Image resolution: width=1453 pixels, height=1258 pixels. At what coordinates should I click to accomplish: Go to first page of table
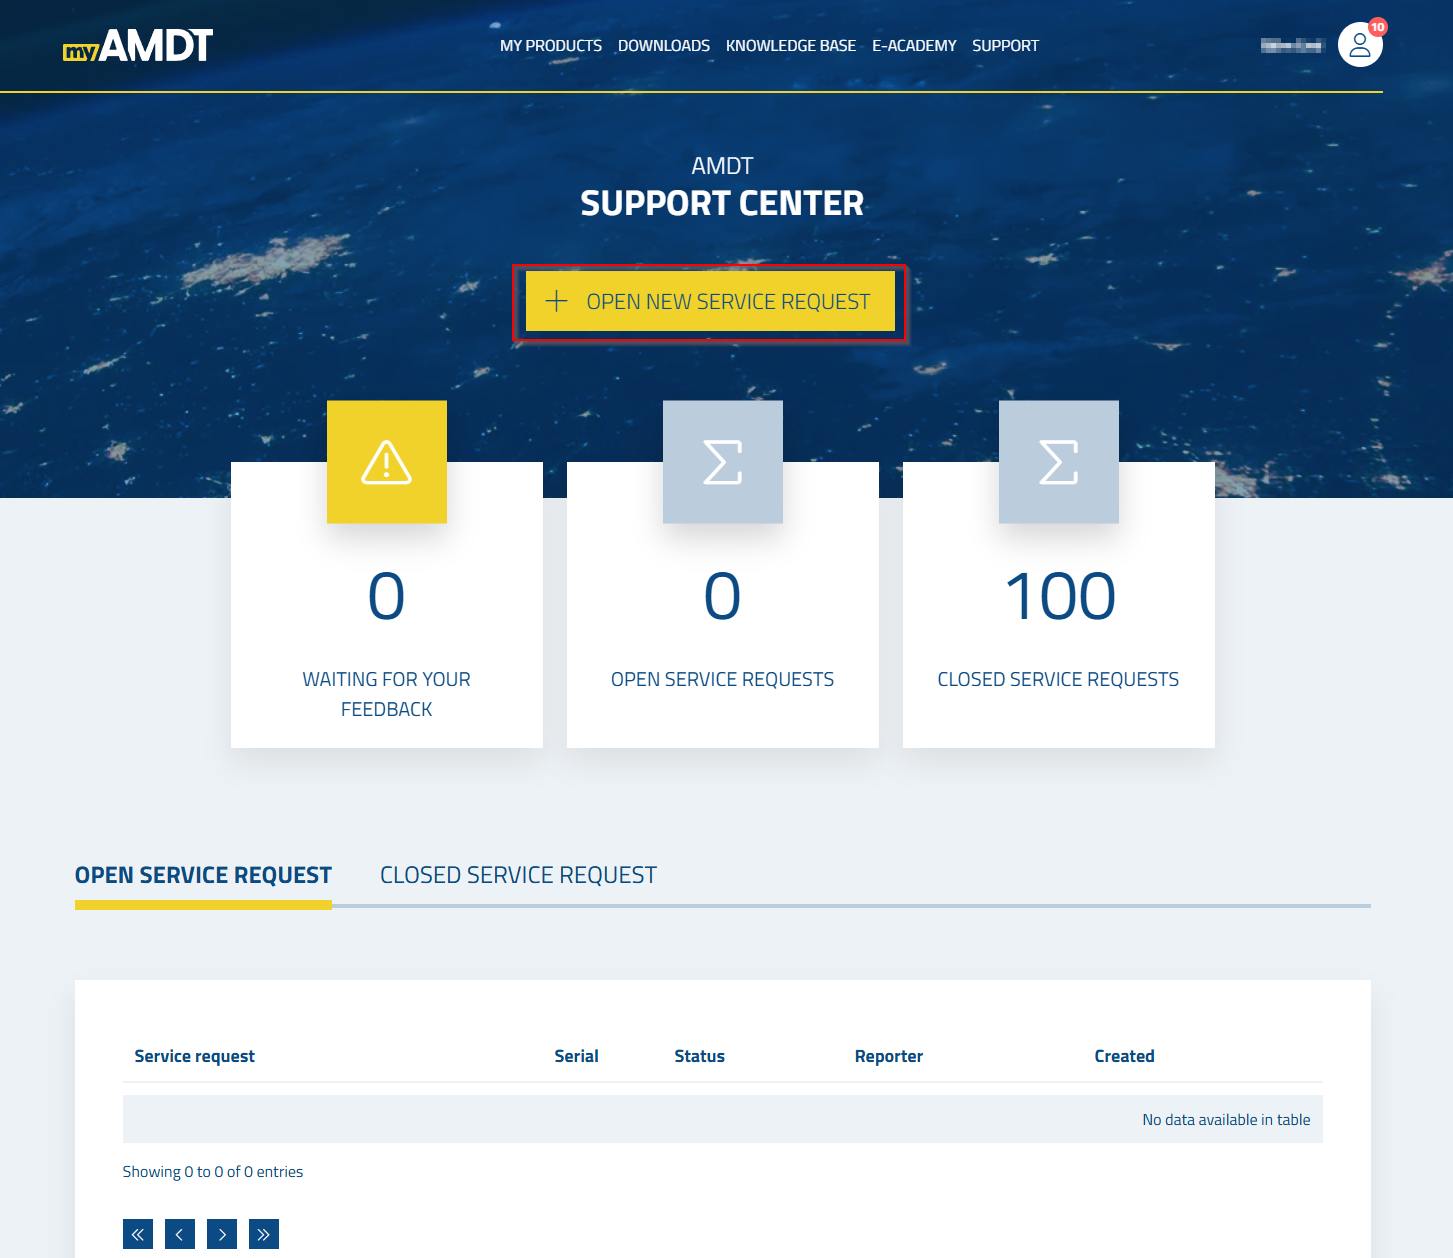[138, 1234]
